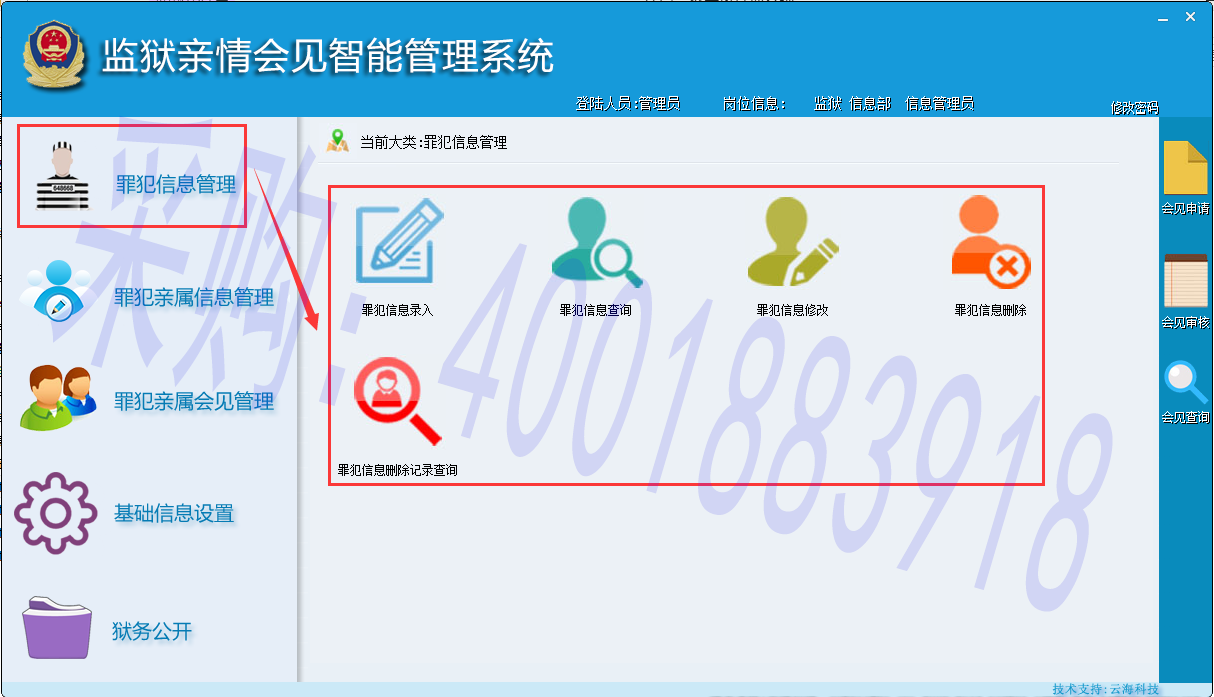The image size is (1214, 697).
Task: Click the 监狱亲情会见智能管理系统 title
Action: point(328,56)
